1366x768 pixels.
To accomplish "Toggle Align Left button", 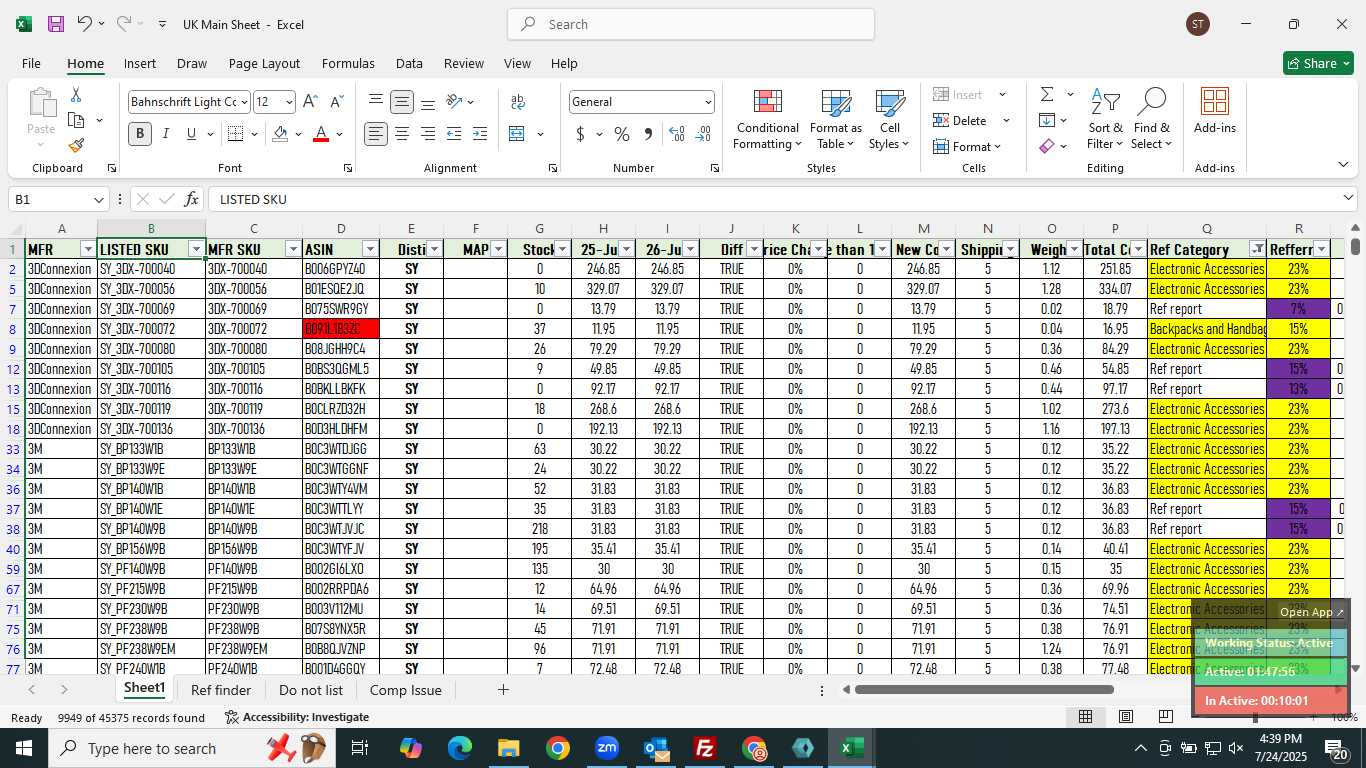I will 376,134.
